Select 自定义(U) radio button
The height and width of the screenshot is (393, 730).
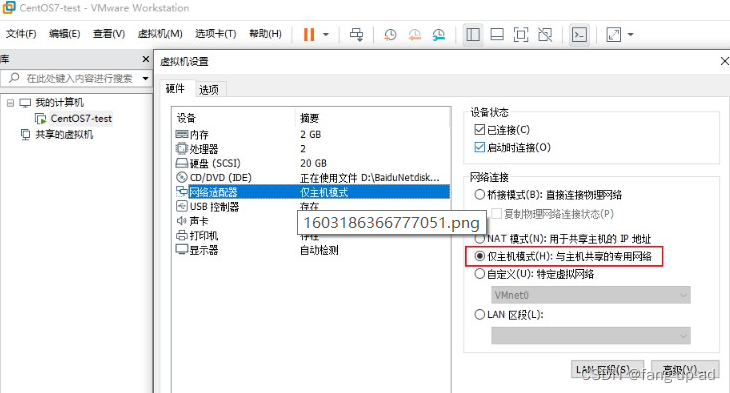(x=480, y=274)
